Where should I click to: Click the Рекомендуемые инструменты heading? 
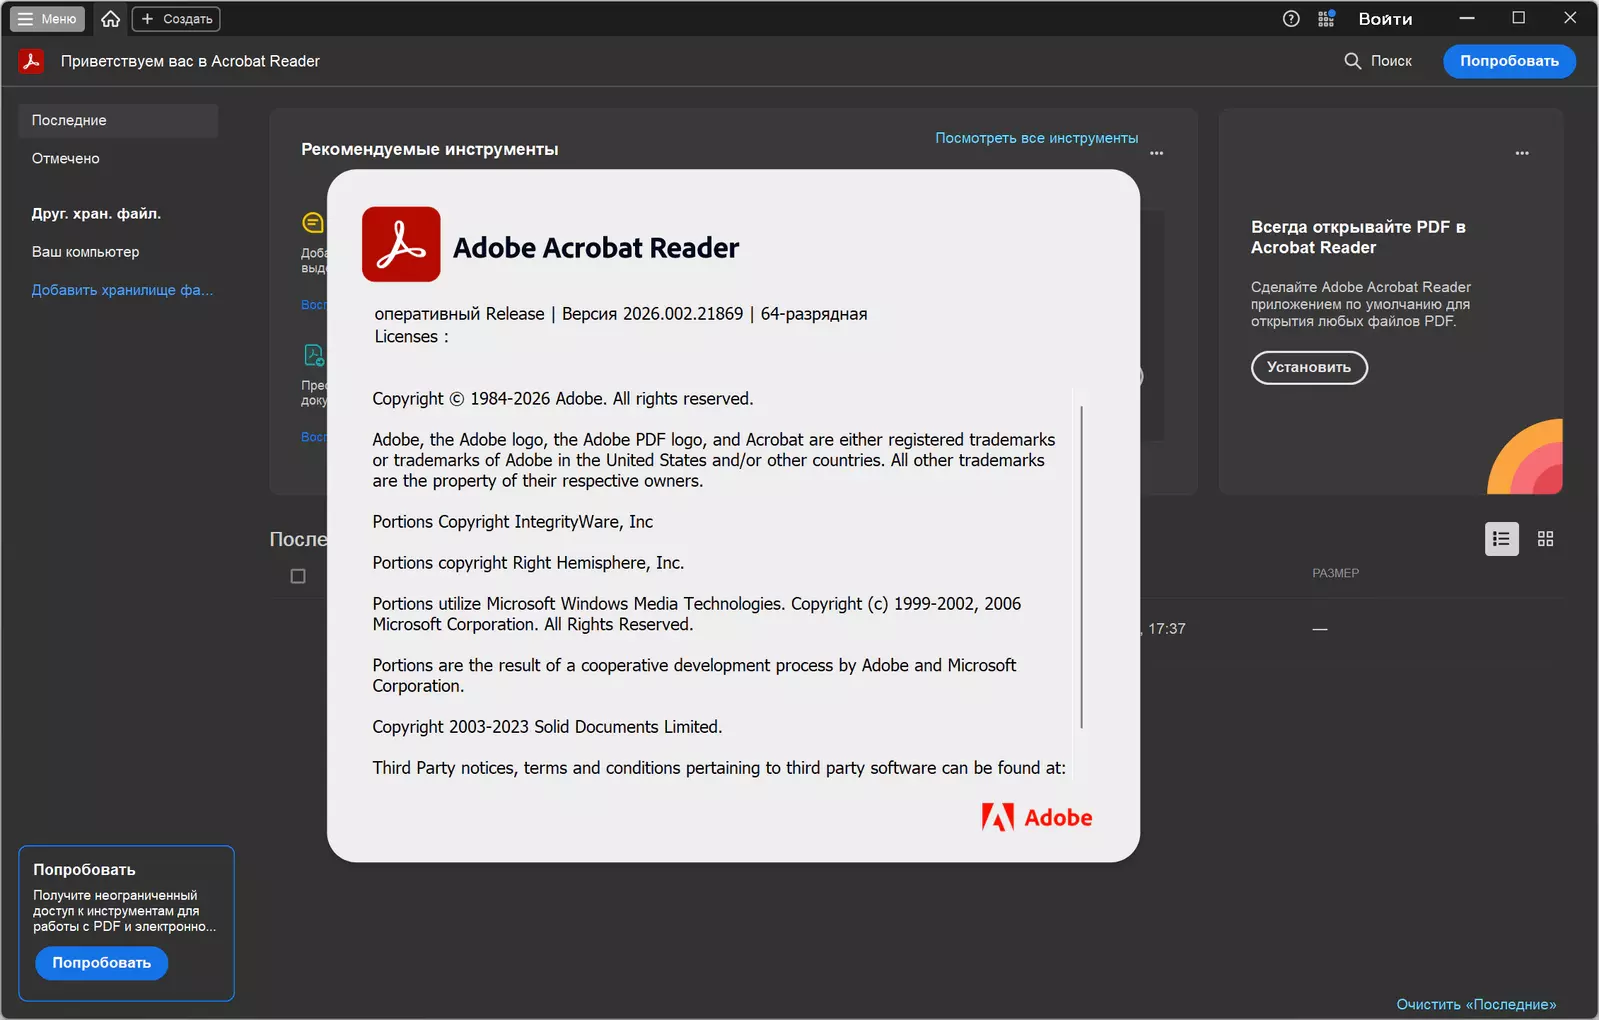pyautogui.click(x=430, y=149)
